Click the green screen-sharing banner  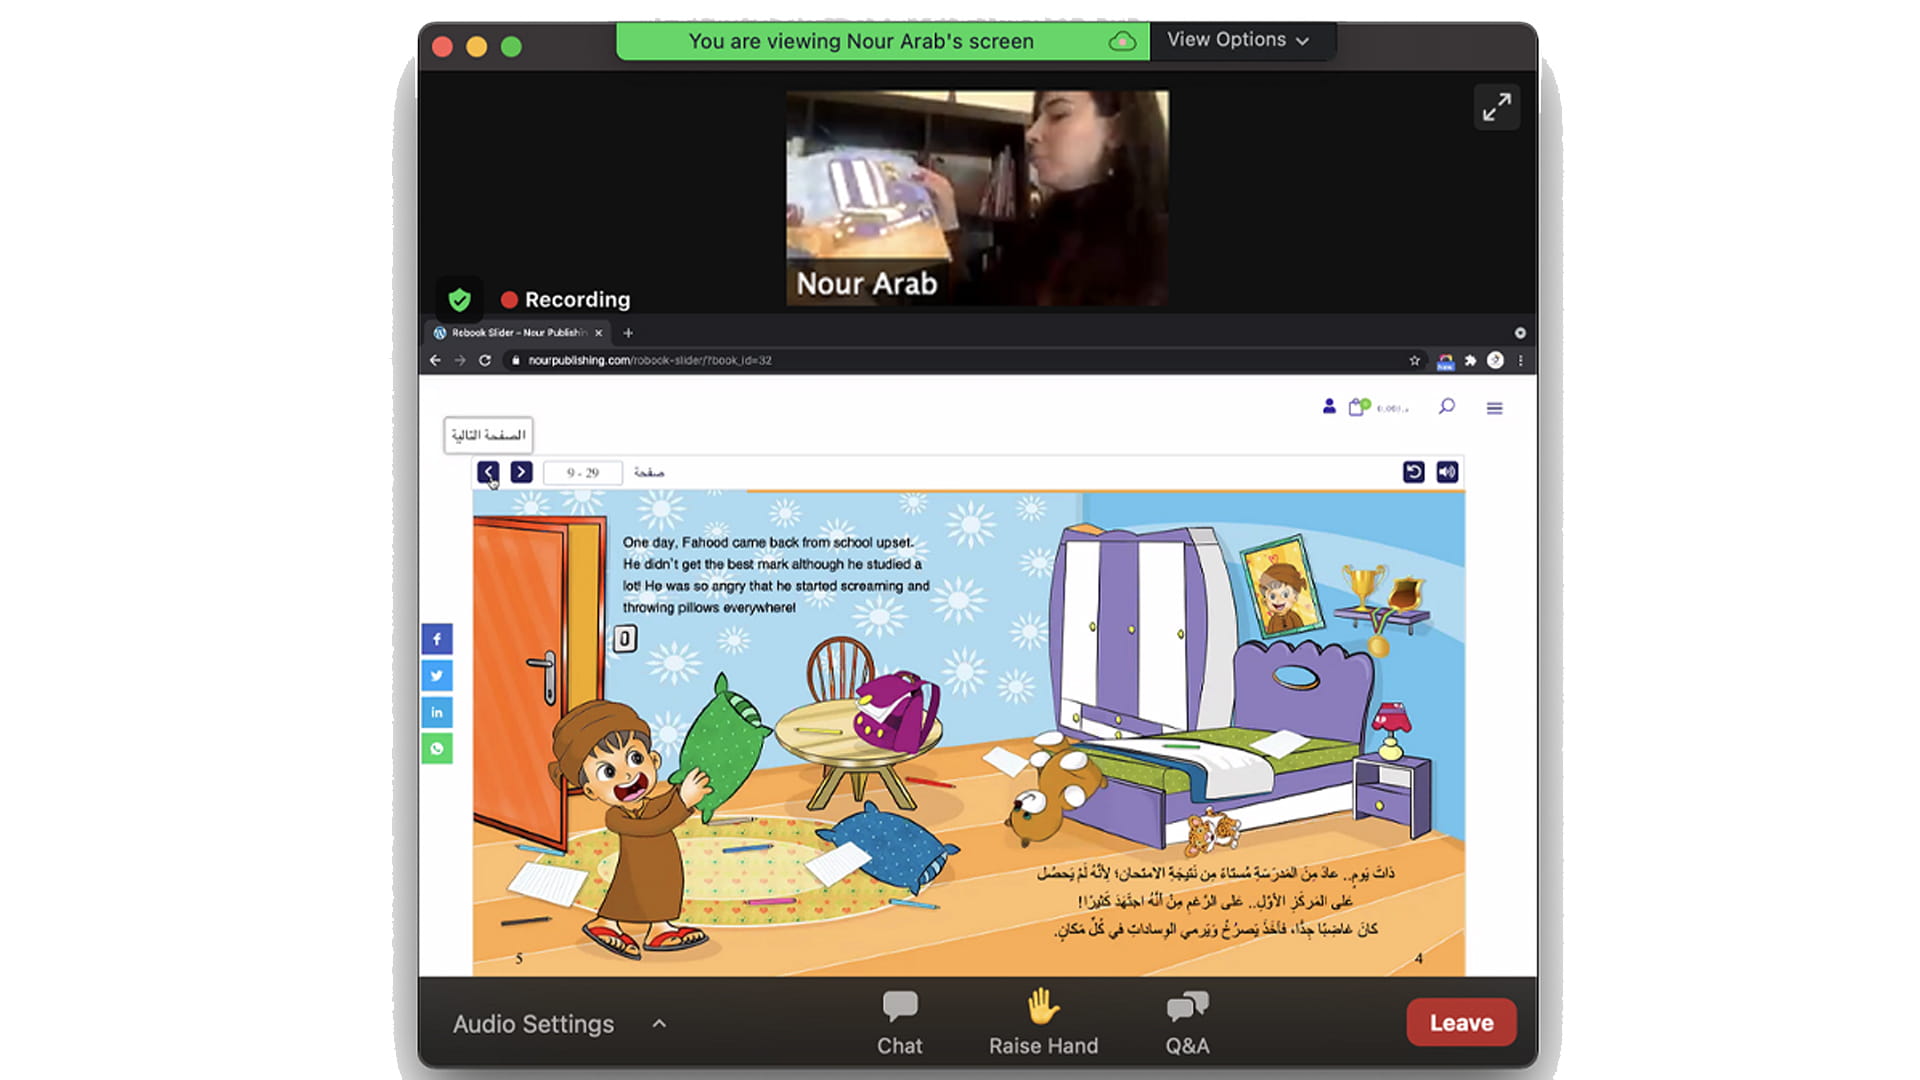882,41
